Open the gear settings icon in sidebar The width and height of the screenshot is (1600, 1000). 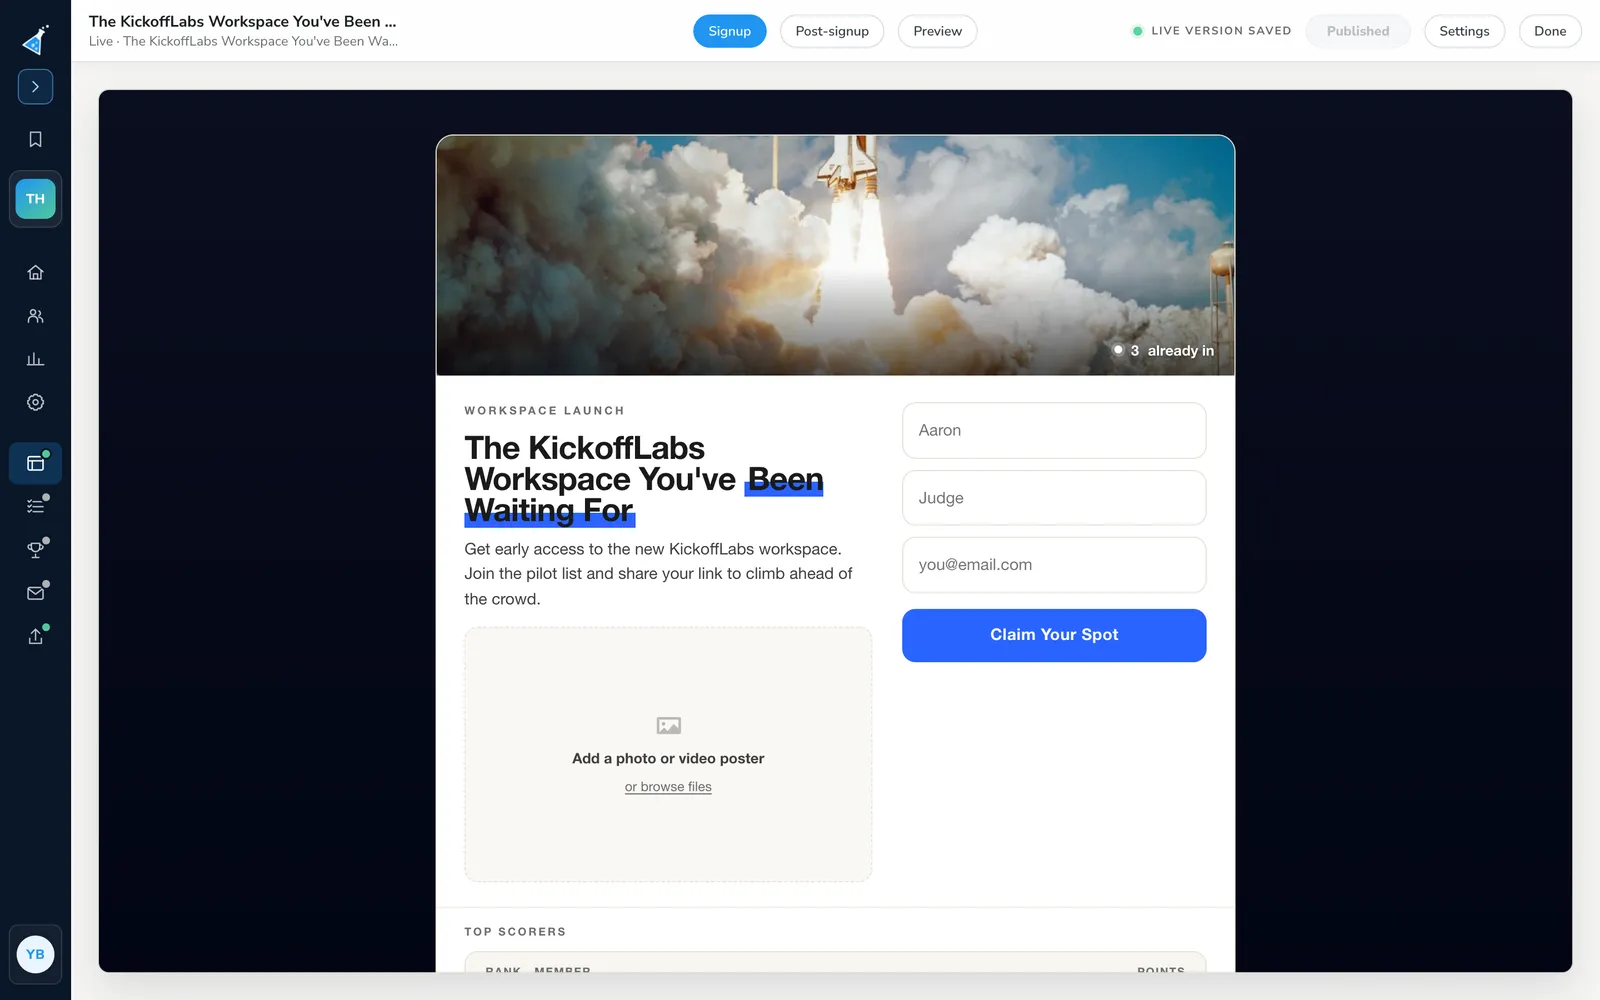coord(35,402)
